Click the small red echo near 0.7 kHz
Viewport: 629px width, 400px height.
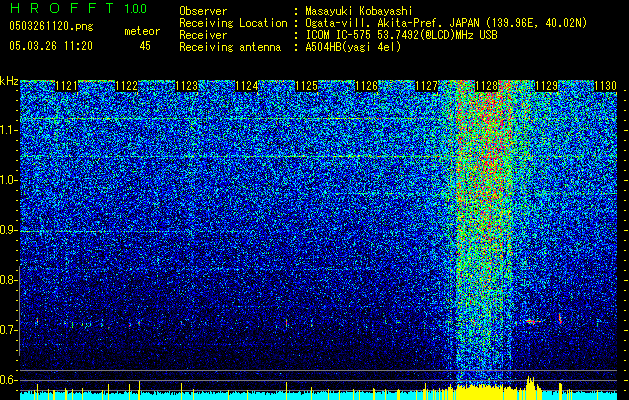[533, 321]
